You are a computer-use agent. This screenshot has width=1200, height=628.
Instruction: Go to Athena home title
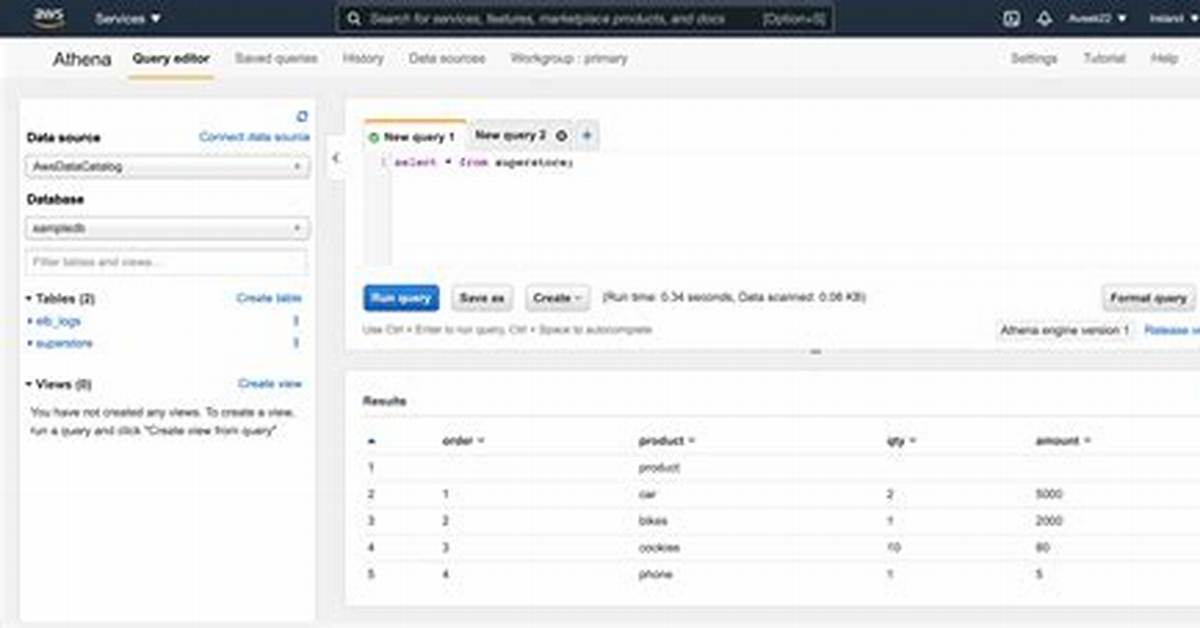coord(82,59)
